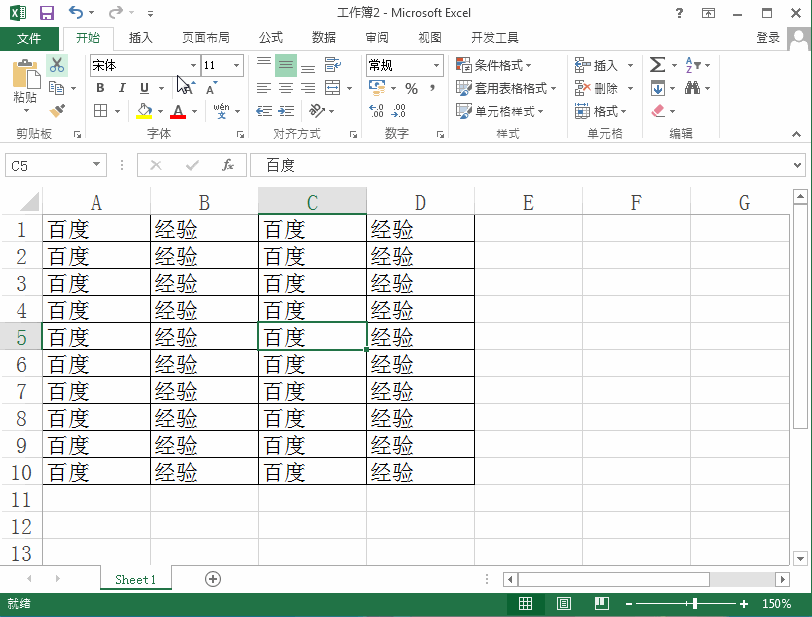
Task: Click the AutoSum sigma icon
Action: [657, 65]
